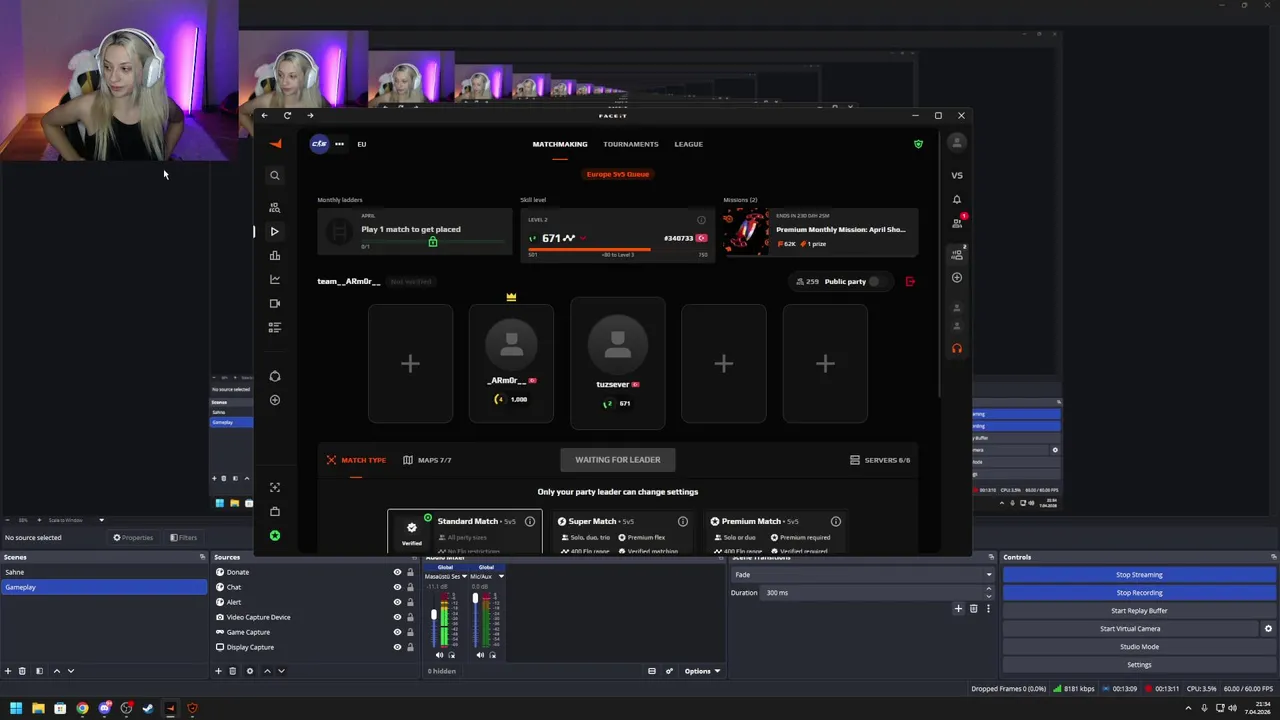
Task: Open Mic/Aux channel dropdown arrow
Action: tap(501, 576)
